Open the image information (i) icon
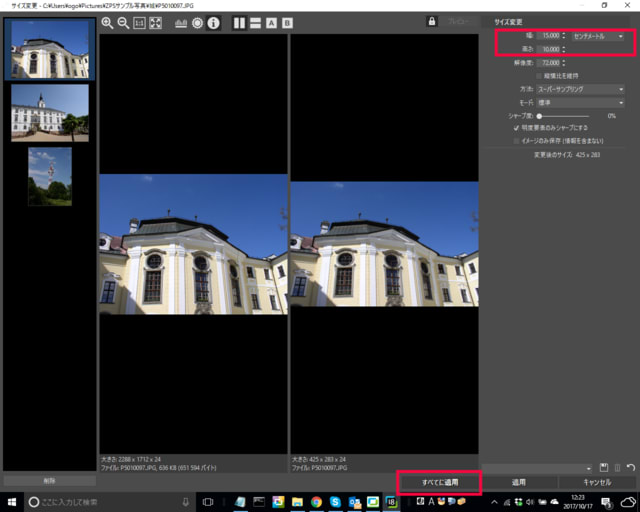Viewport: 640px width, 512px height. (213, 23)
